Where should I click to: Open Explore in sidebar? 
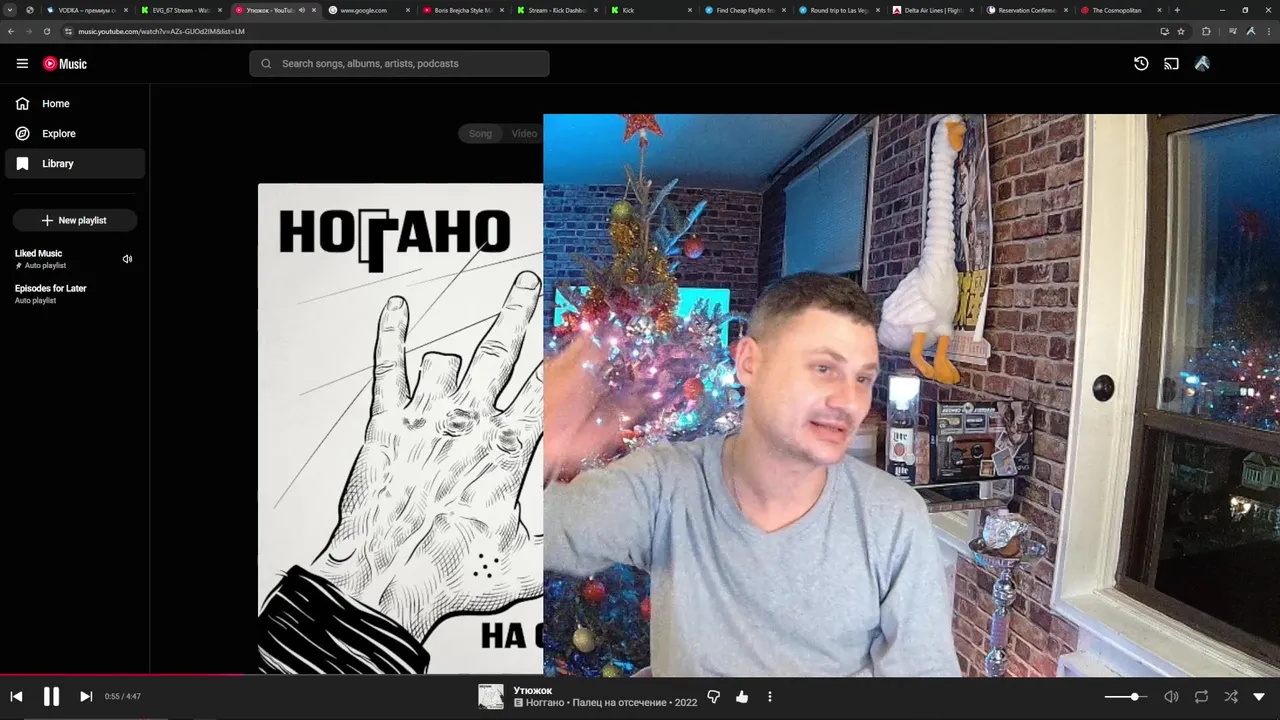click(x=75, y=133)
